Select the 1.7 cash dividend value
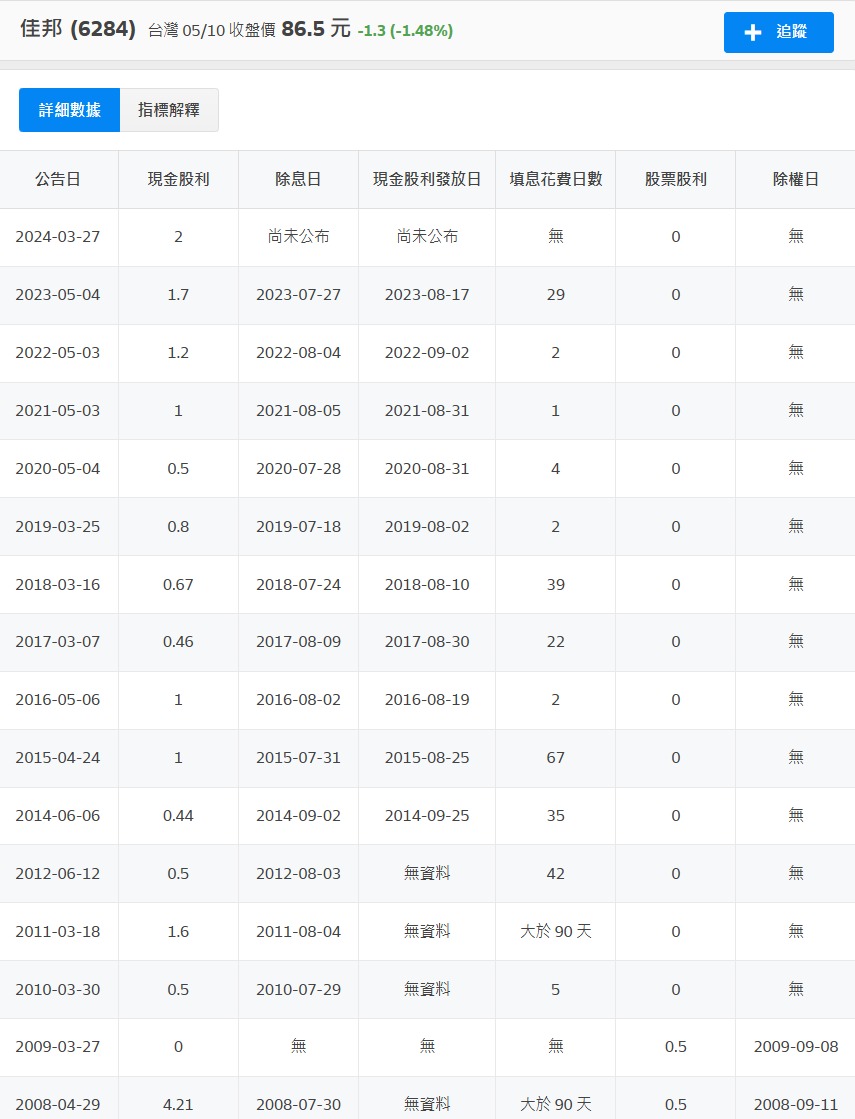This screenshot has height=1119, width=855. tap(178, 295)
